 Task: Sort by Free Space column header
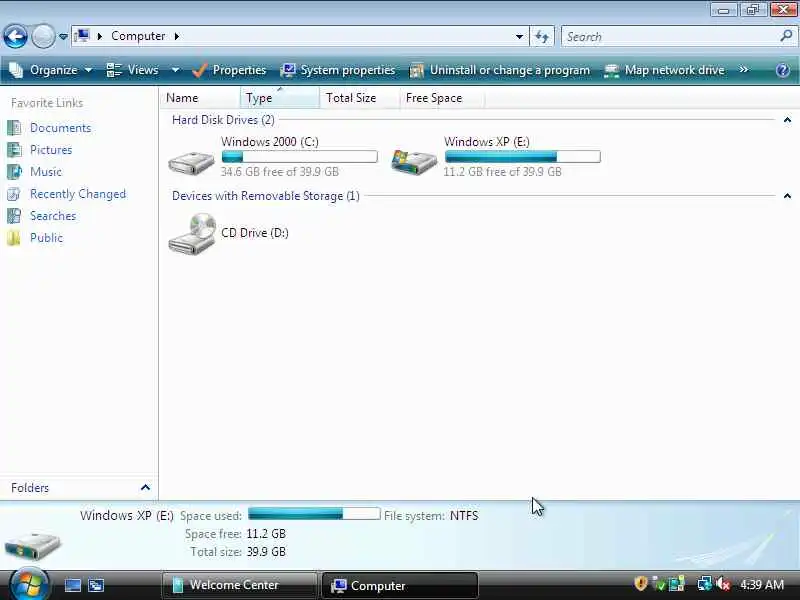(x=442, y=98)
